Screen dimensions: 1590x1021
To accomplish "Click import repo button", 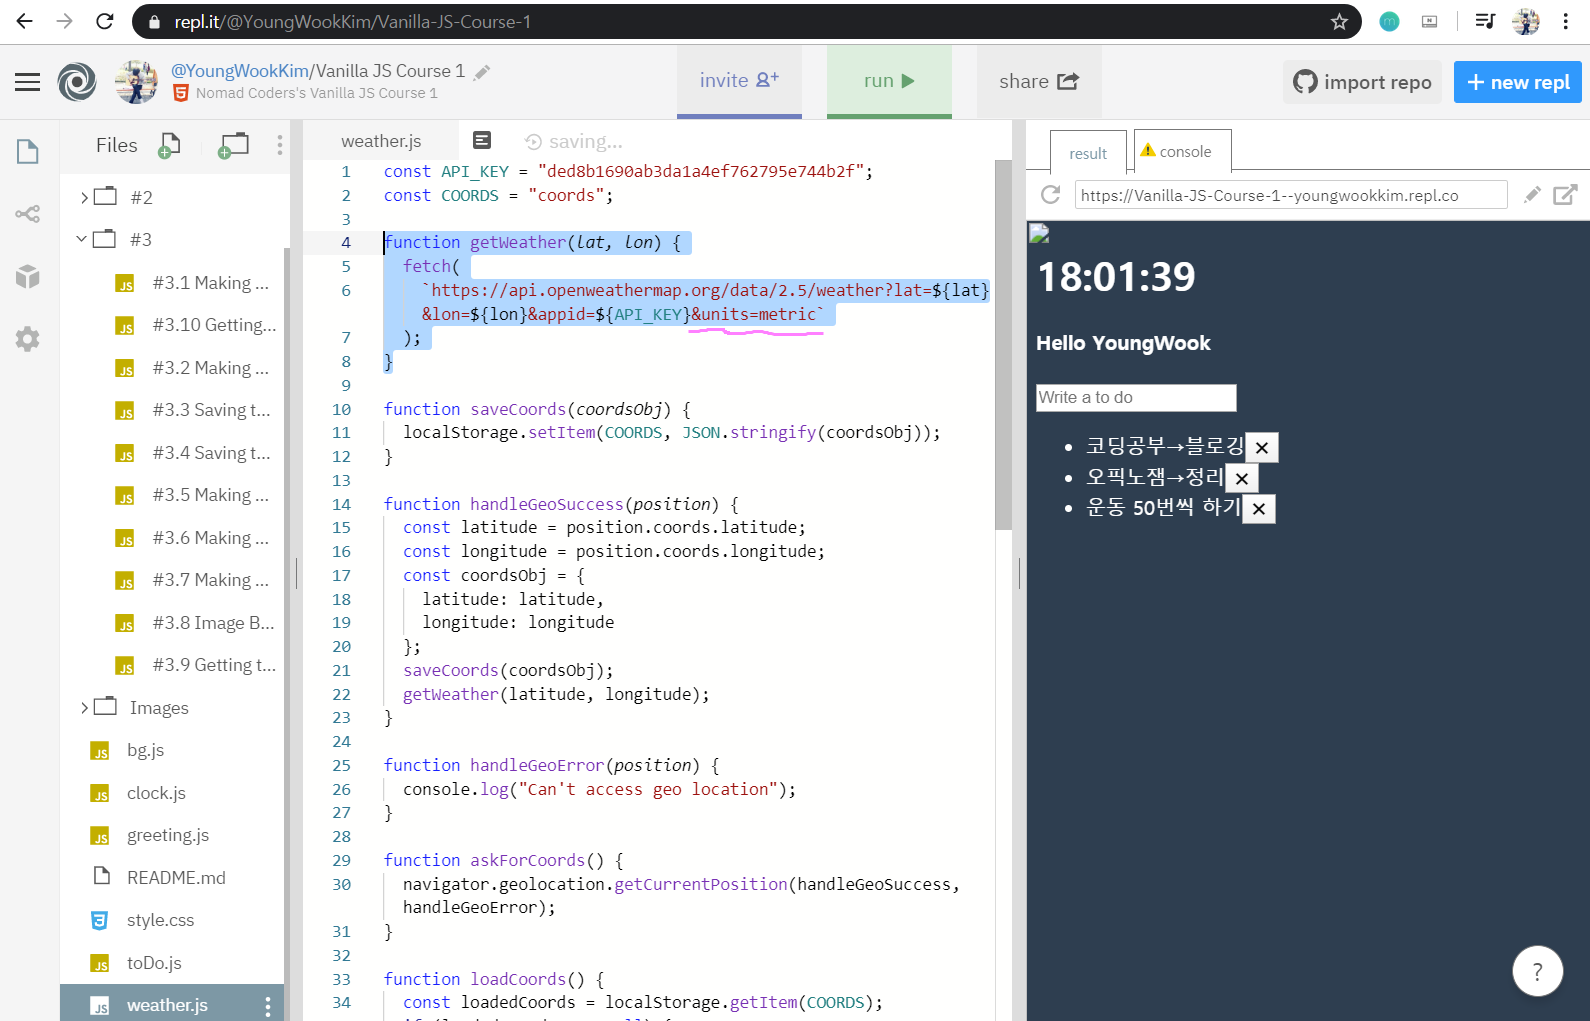I will click(1362, 82).
